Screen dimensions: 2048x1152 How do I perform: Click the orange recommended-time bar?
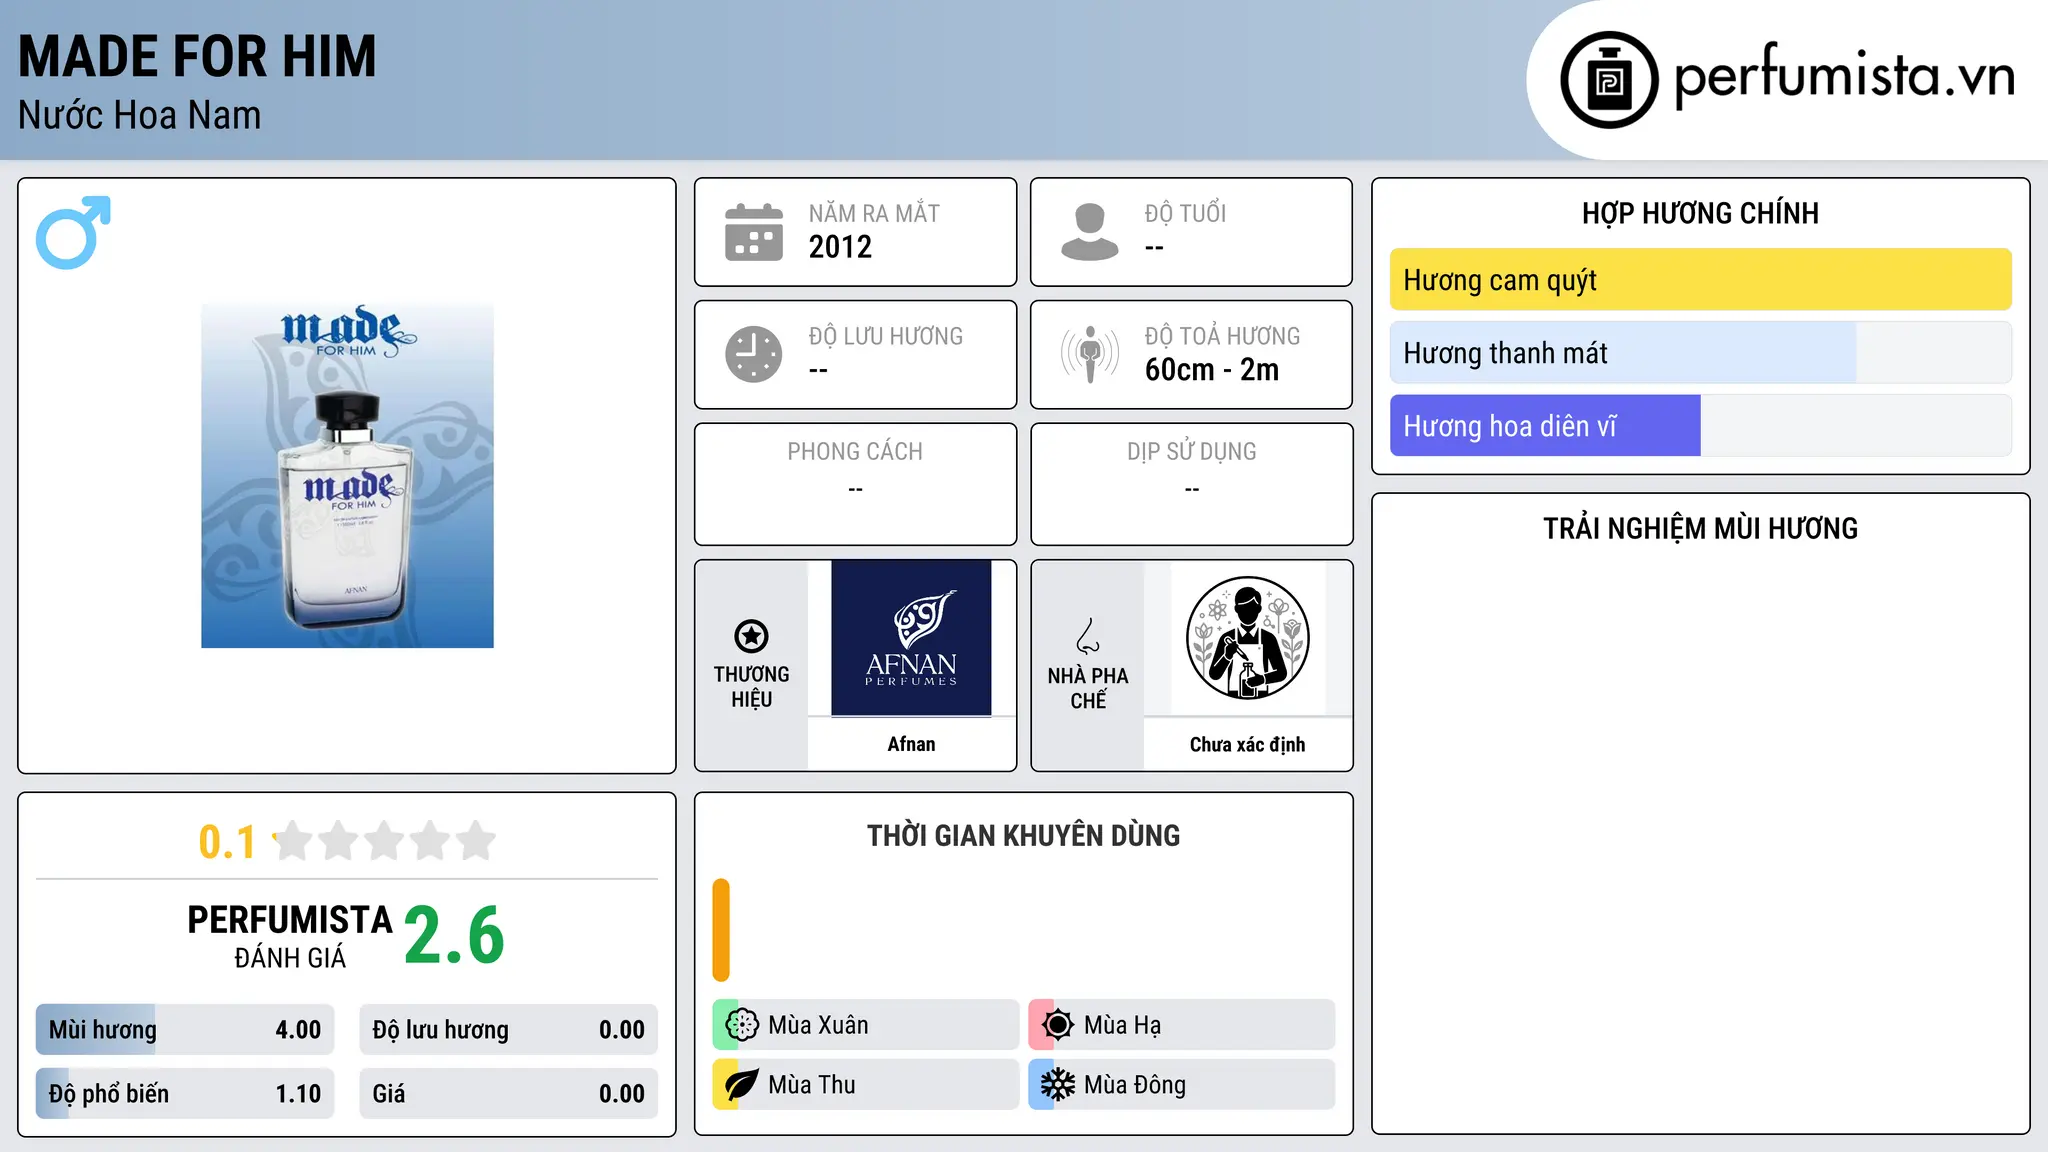pos(721,930)
